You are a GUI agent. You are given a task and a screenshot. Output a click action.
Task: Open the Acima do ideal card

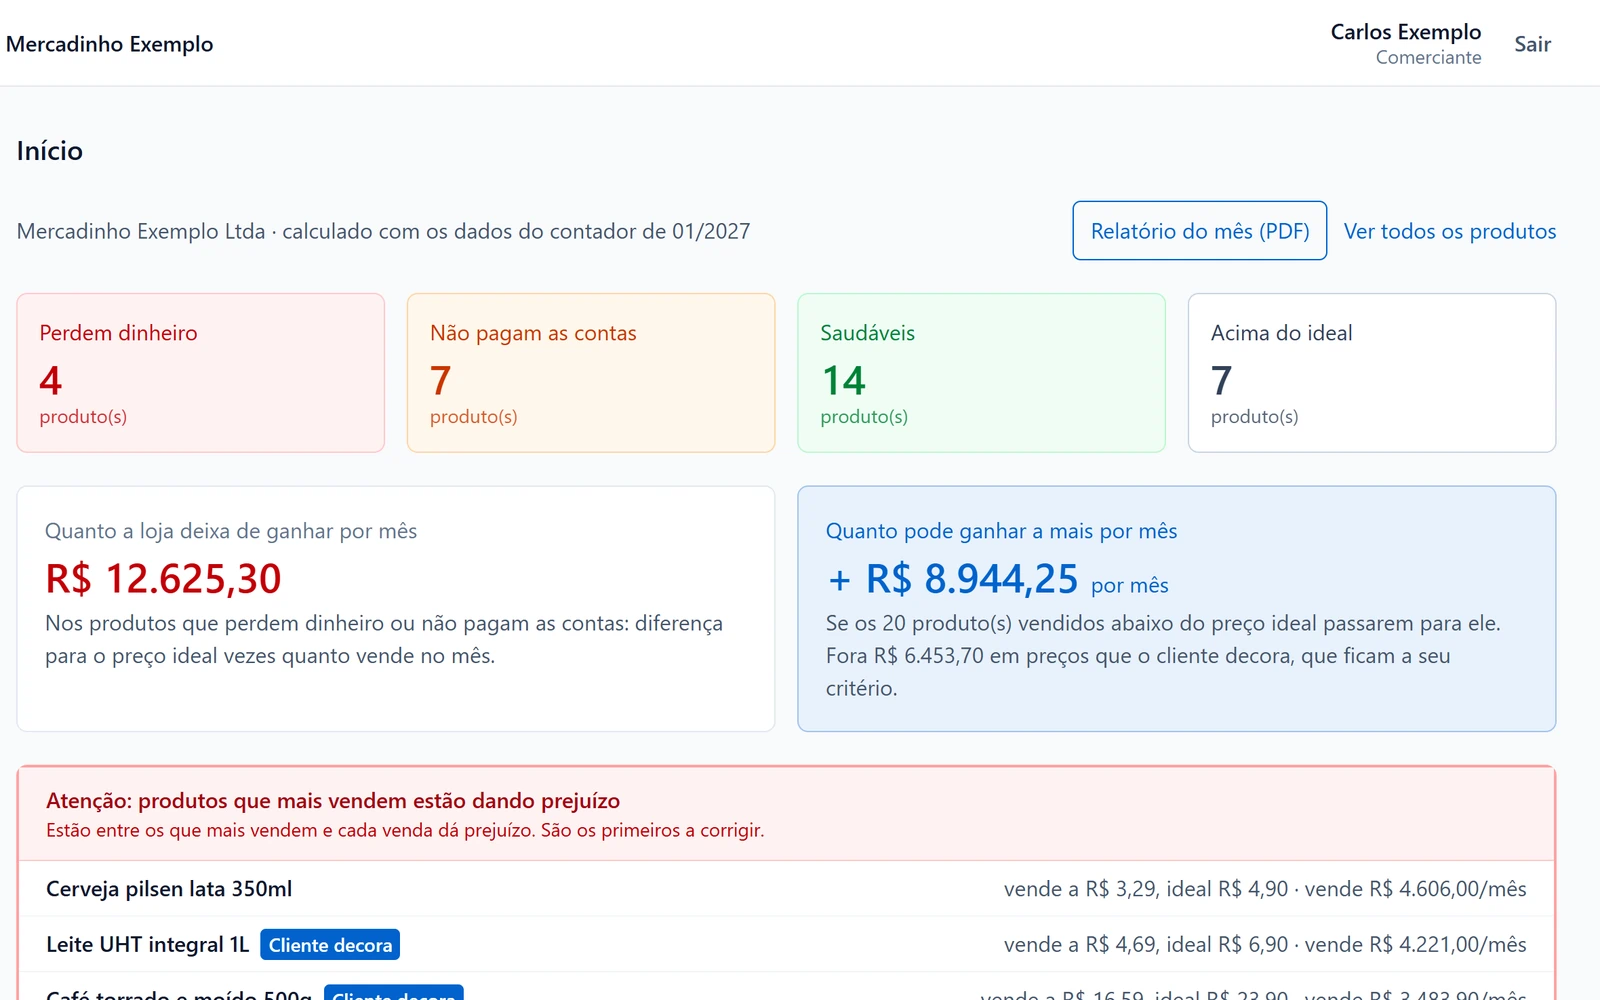(x=1372, y=373)
